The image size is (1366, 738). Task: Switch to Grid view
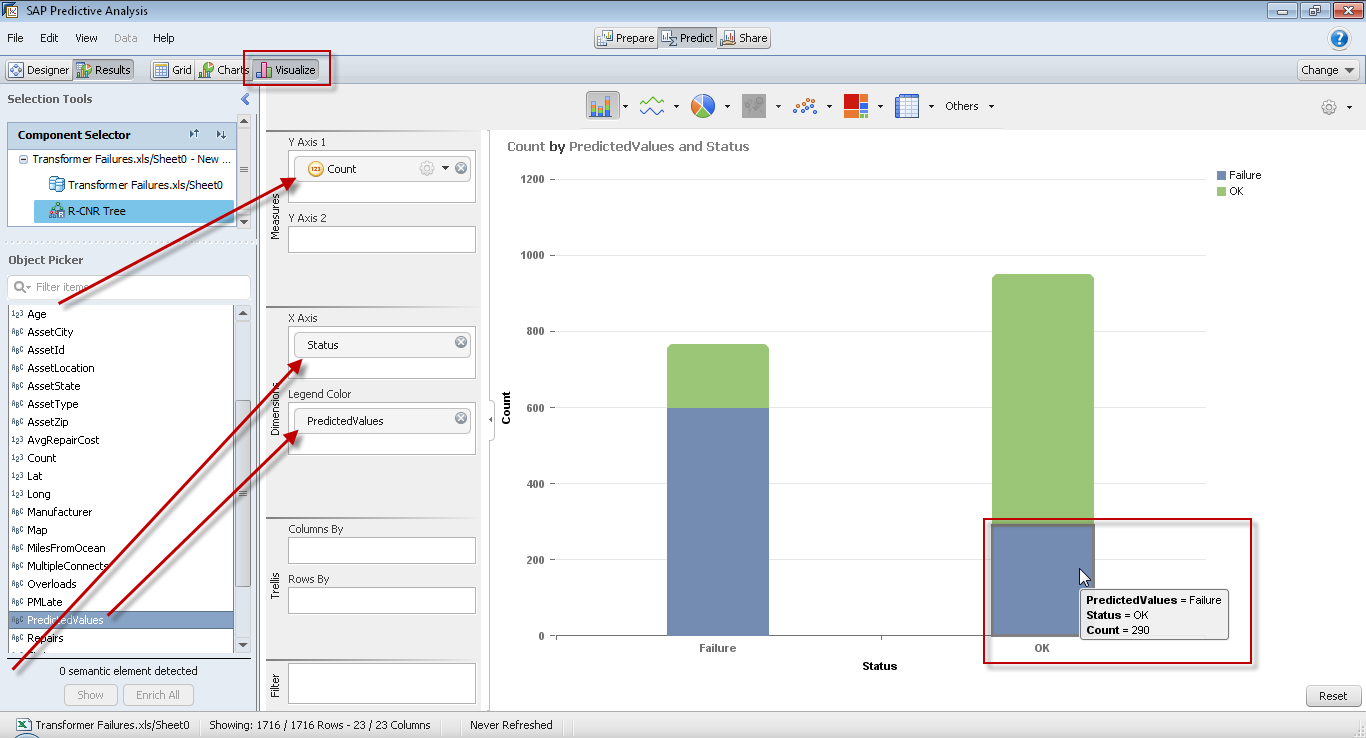(x=172, y=70)
